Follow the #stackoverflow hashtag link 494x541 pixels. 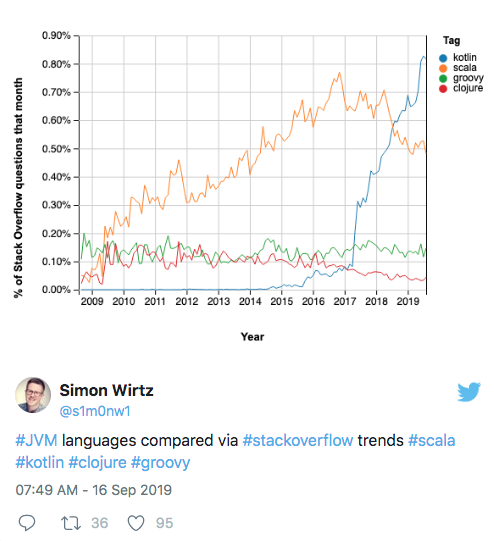coord(298,441)
